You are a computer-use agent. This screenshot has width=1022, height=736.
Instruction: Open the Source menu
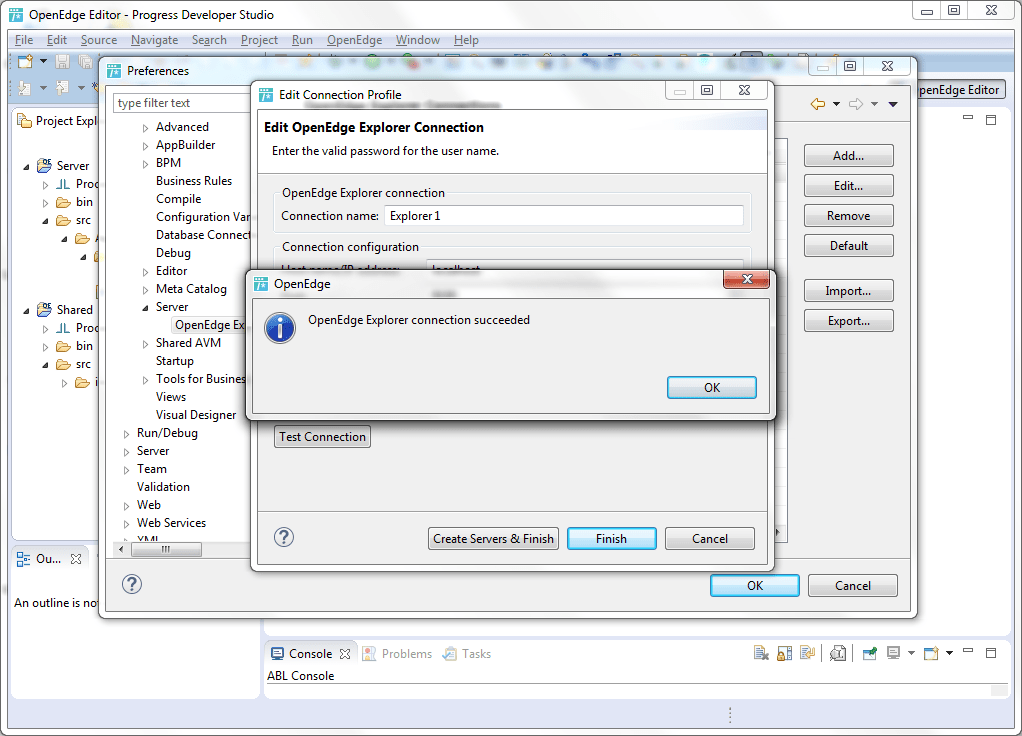point(98,40)
